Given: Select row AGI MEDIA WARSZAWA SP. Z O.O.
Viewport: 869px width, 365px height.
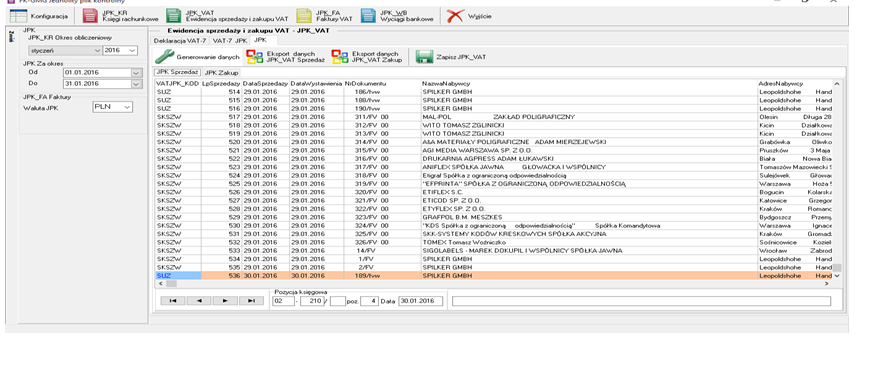Looking at the screenshot, I should [x=494, y=150].
